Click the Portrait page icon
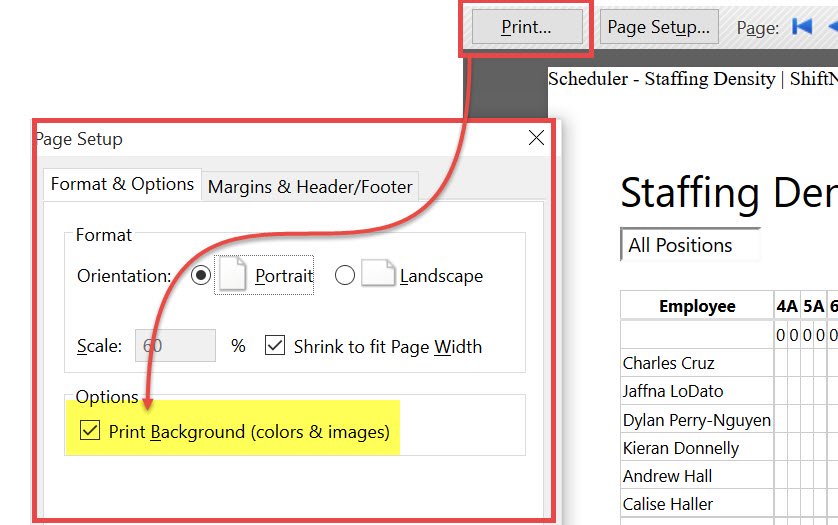 232,275
